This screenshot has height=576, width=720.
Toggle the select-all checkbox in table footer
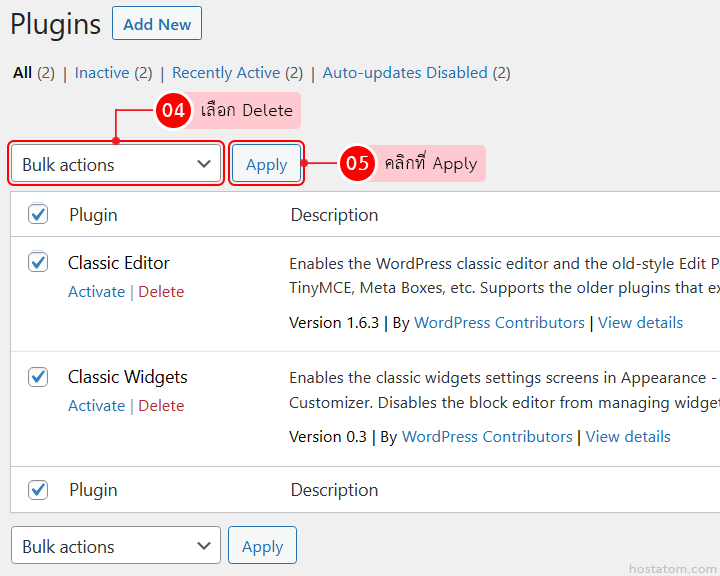[x=38, y=490]
